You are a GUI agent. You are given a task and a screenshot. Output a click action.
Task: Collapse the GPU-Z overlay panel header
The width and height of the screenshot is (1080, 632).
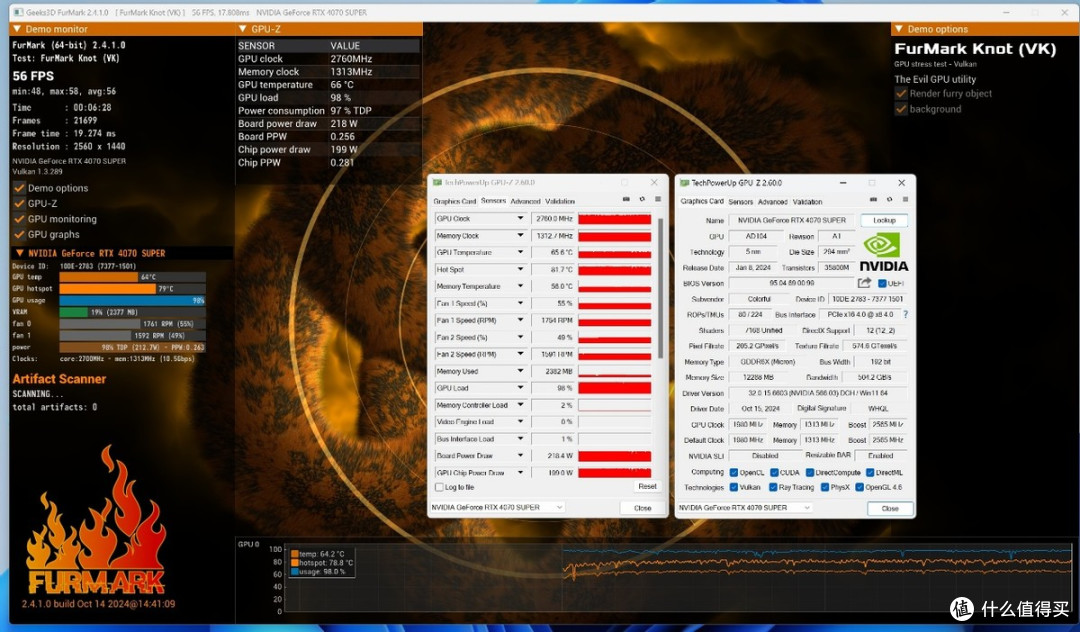(x=242, y=29)
